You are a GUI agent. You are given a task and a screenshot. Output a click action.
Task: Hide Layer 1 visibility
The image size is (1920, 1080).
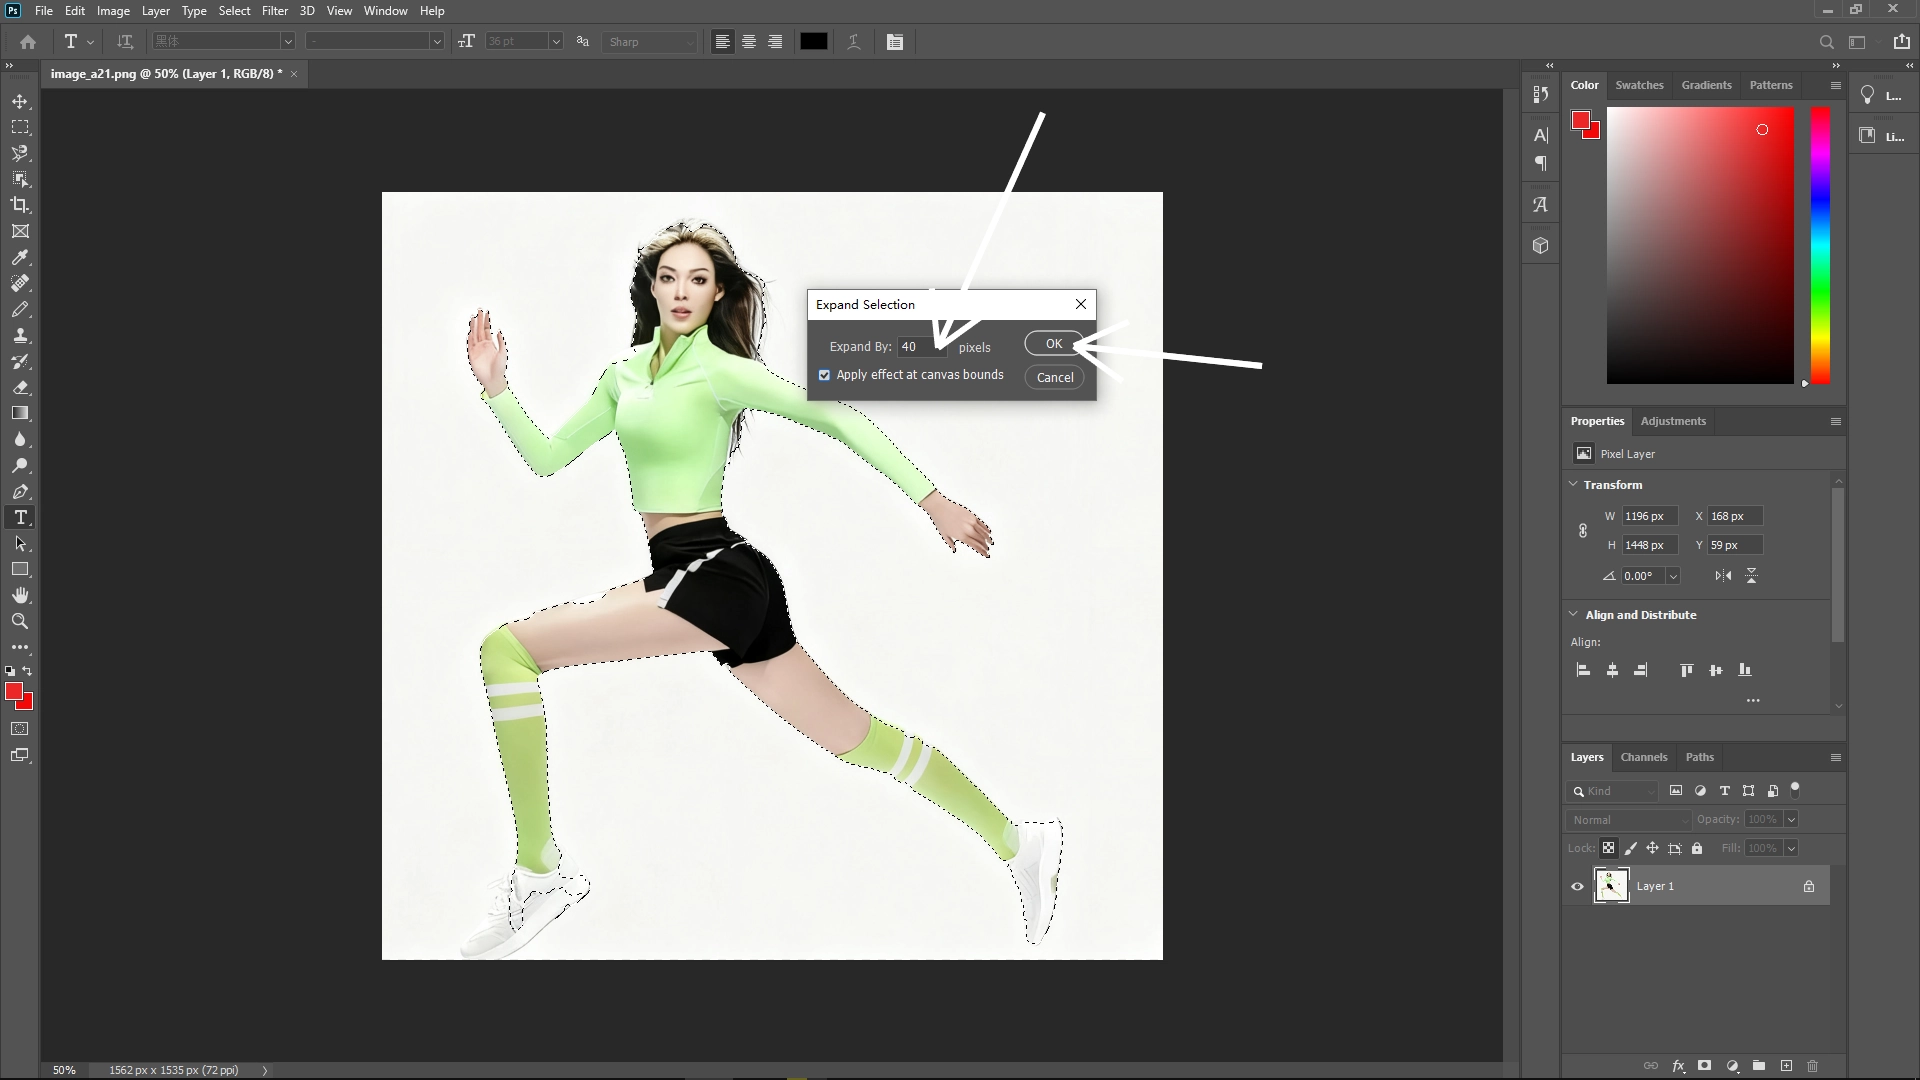1576,885
